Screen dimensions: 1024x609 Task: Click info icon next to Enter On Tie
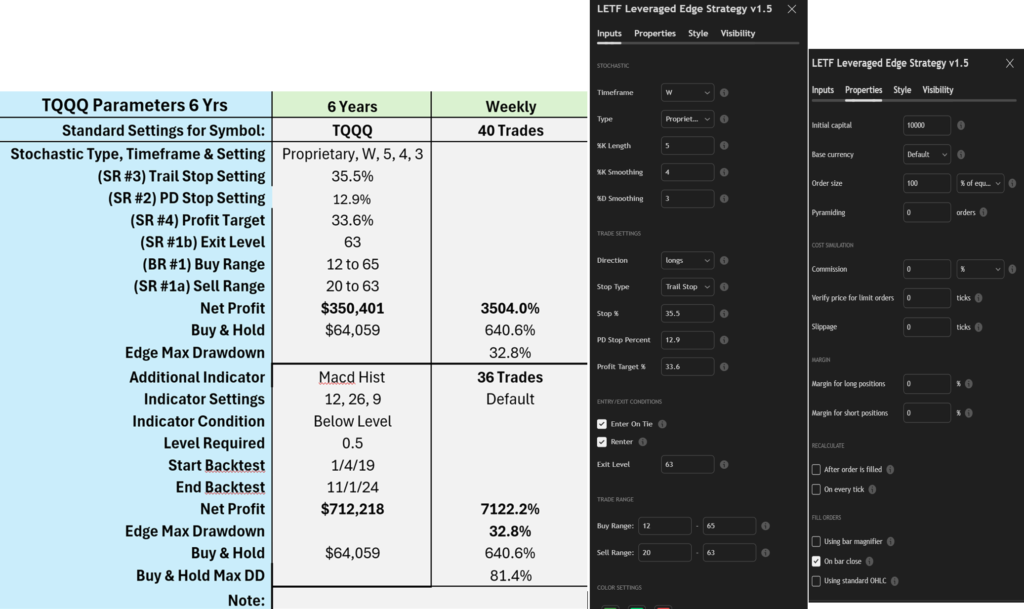(x=662, y=424)
